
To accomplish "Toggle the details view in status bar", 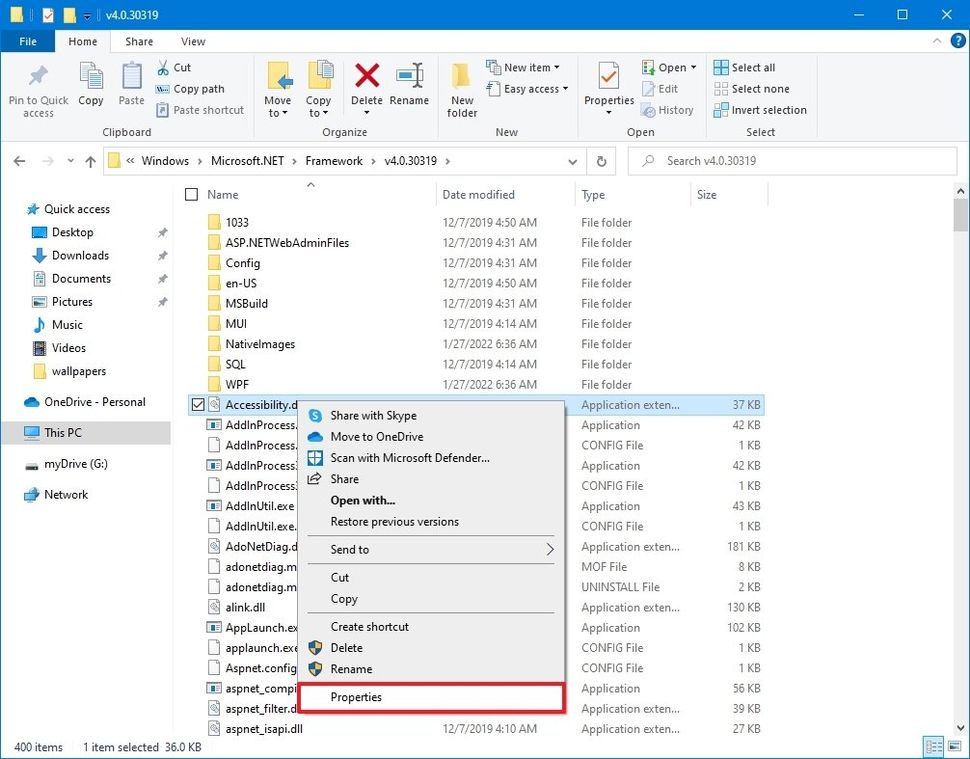I will pos(932,747).
